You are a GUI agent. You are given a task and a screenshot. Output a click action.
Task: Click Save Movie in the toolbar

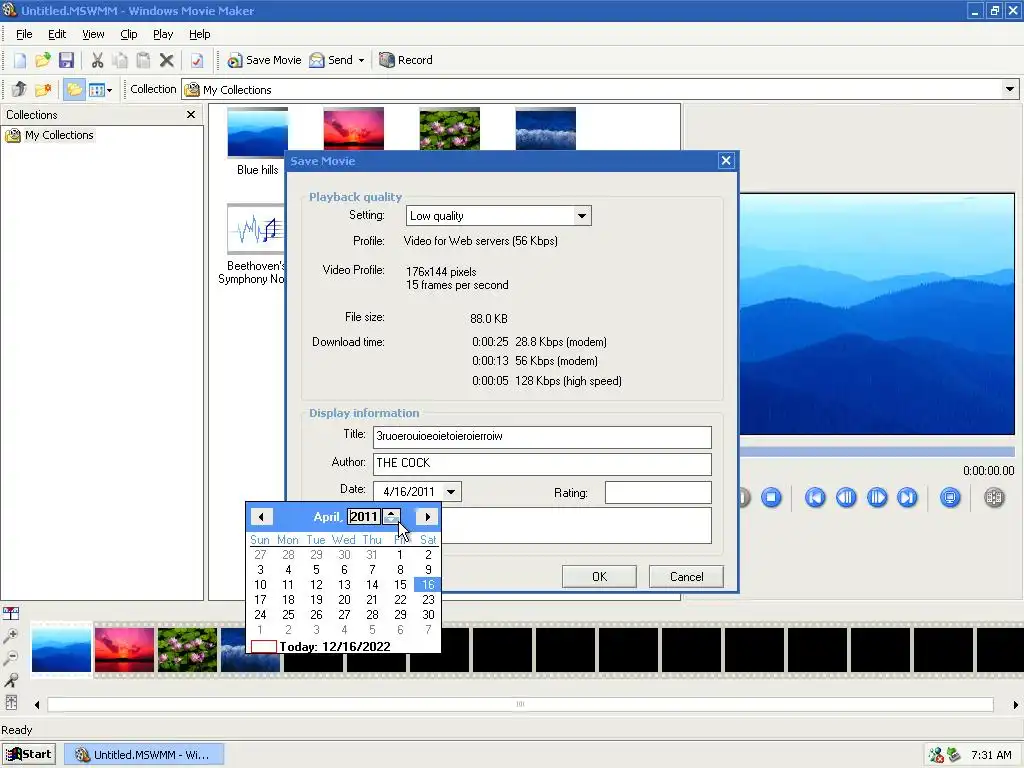point(264,60)
